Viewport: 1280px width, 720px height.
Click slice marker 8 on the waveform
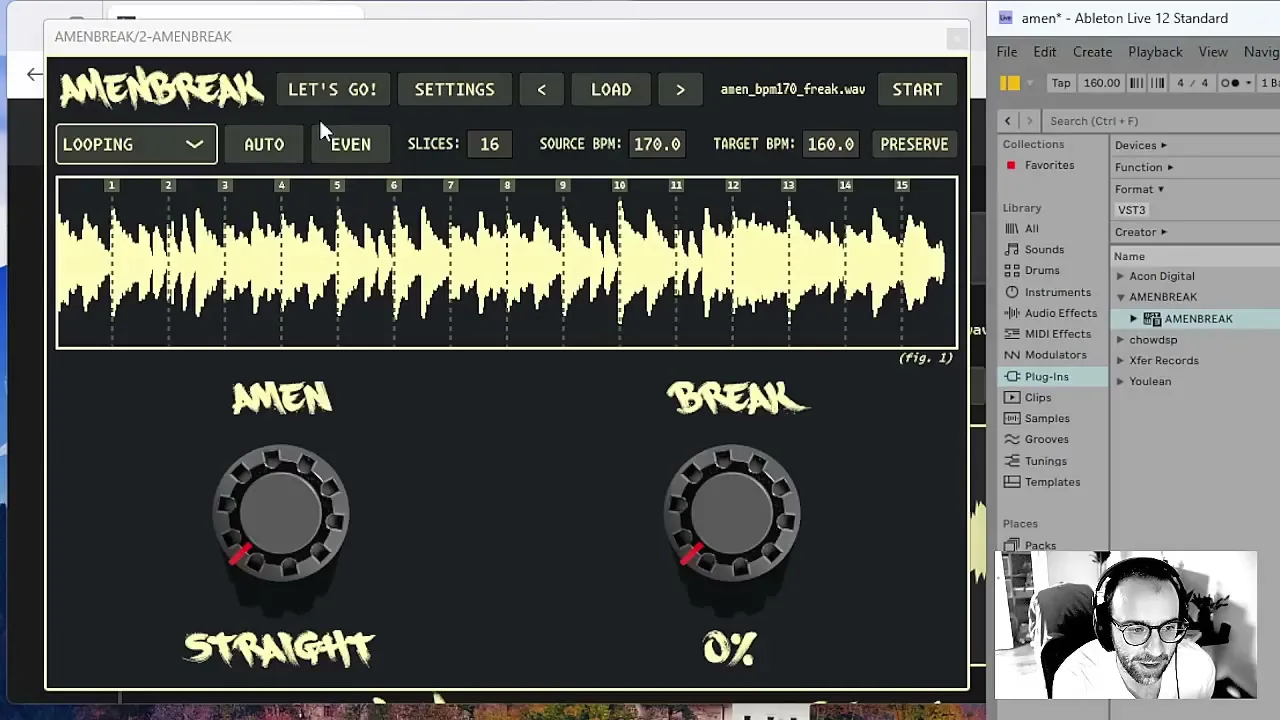(x=507, y=186)
